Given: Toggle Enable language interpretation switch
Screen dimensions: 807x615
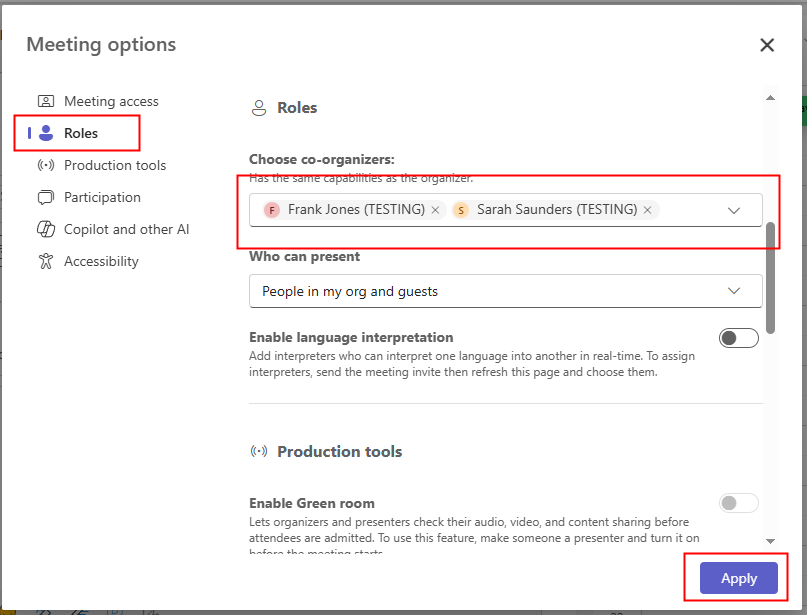Looking at the screenshot, I should 738,338.
